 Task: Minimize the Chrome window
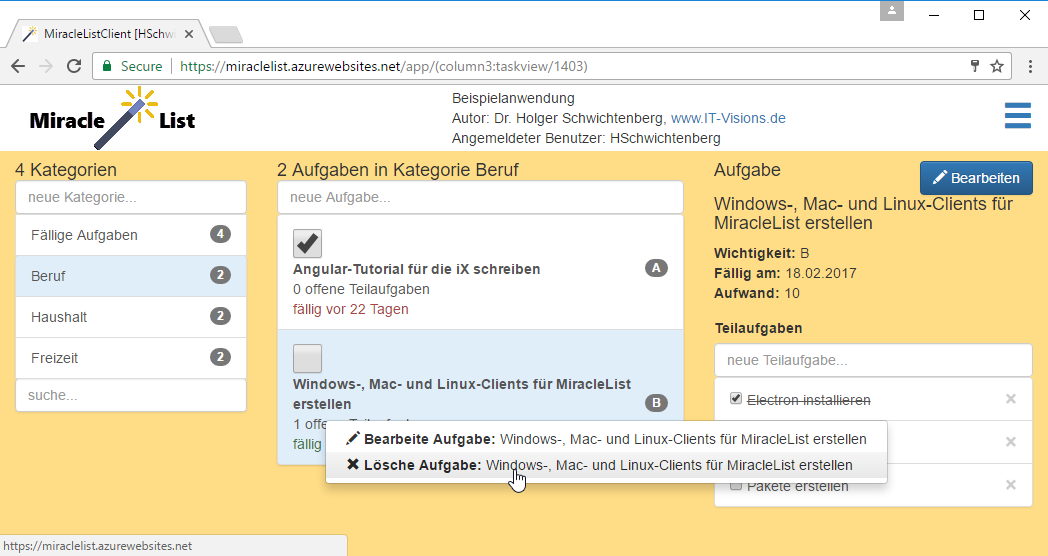[x=934, y=15]
